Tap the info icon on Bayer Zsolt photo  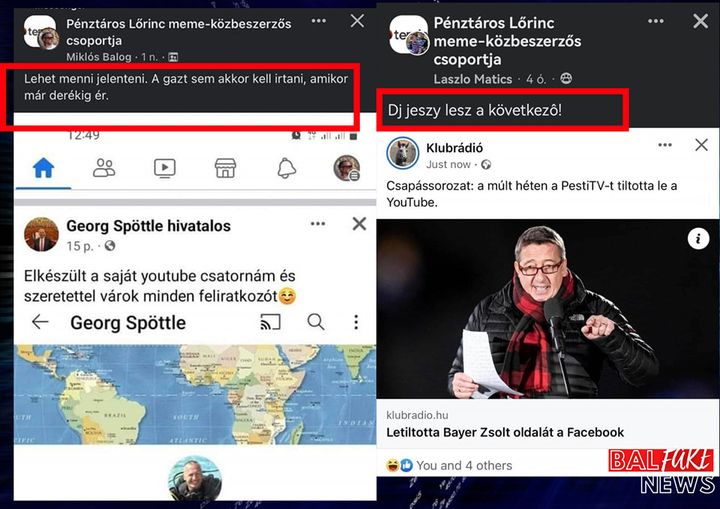[x=698, y=239]
